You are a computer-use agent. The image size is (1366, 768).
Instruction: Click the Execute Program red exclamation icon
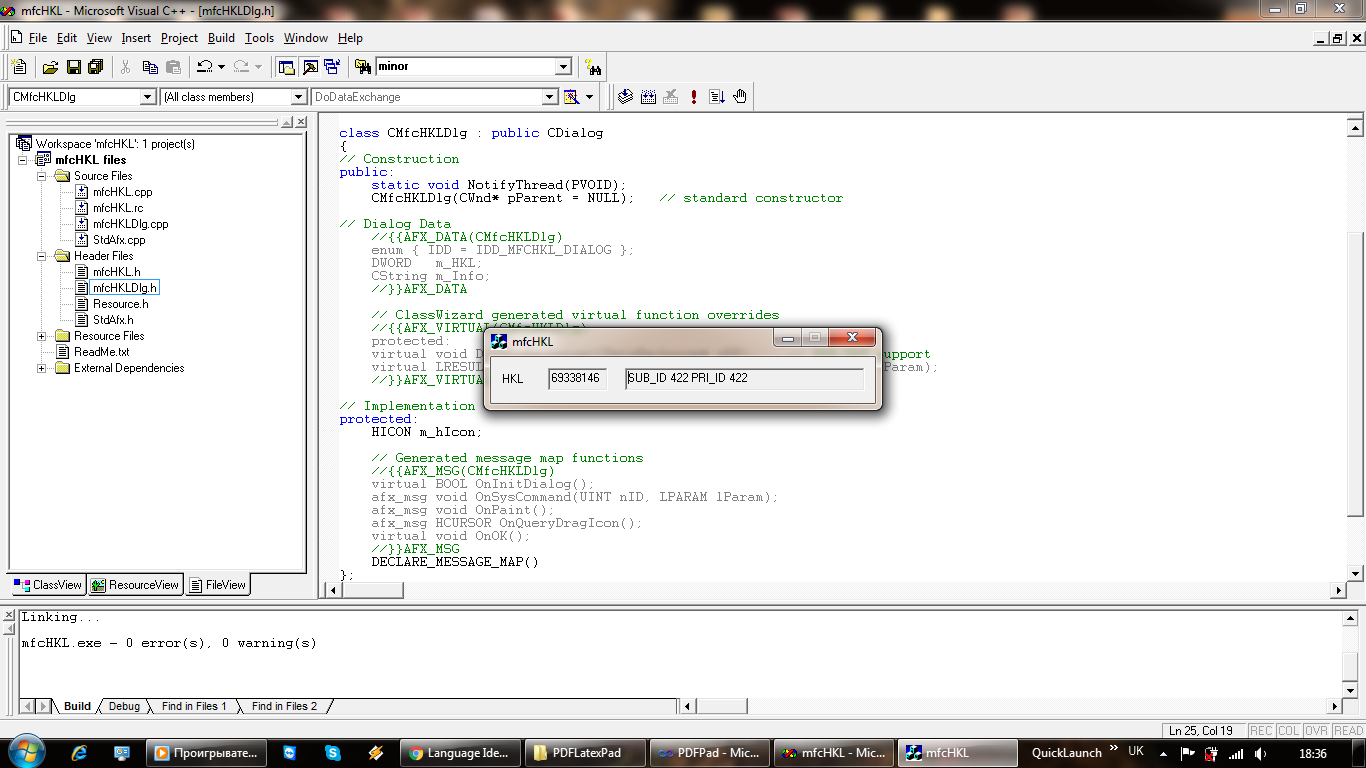click(x=694, y=97)
